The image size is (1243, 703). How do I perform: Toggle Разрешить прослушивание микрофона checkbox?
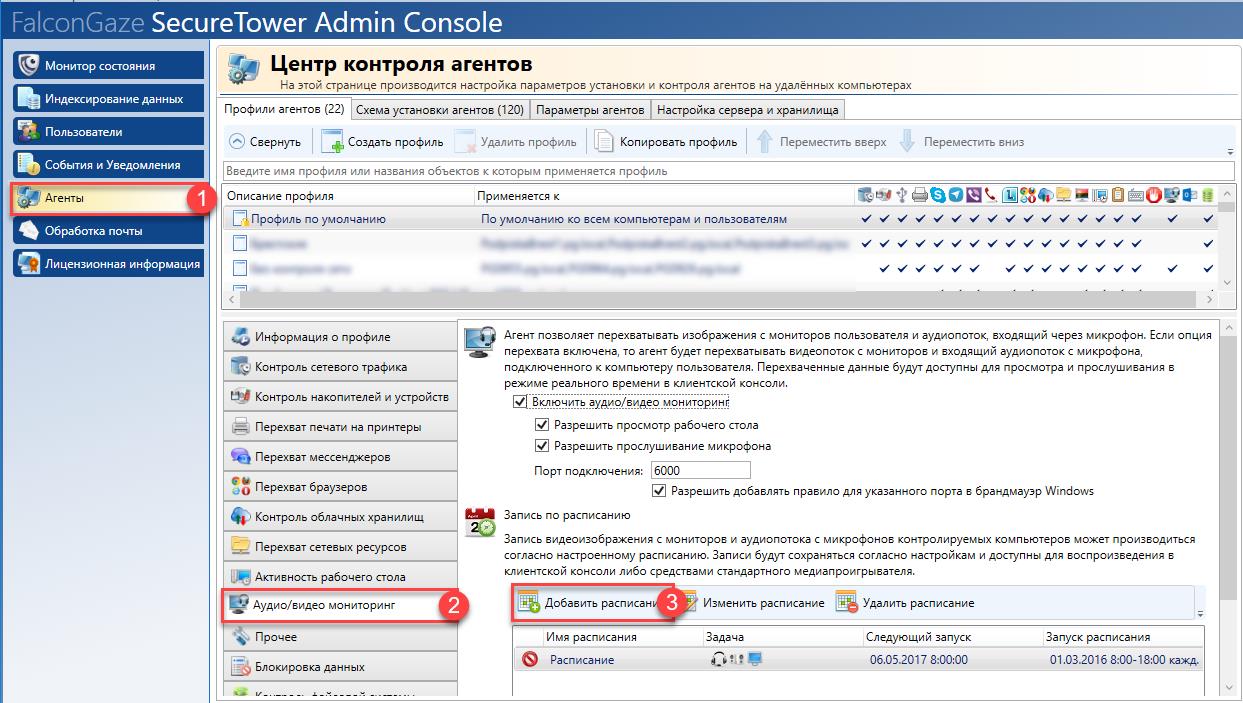pos(543,446)
